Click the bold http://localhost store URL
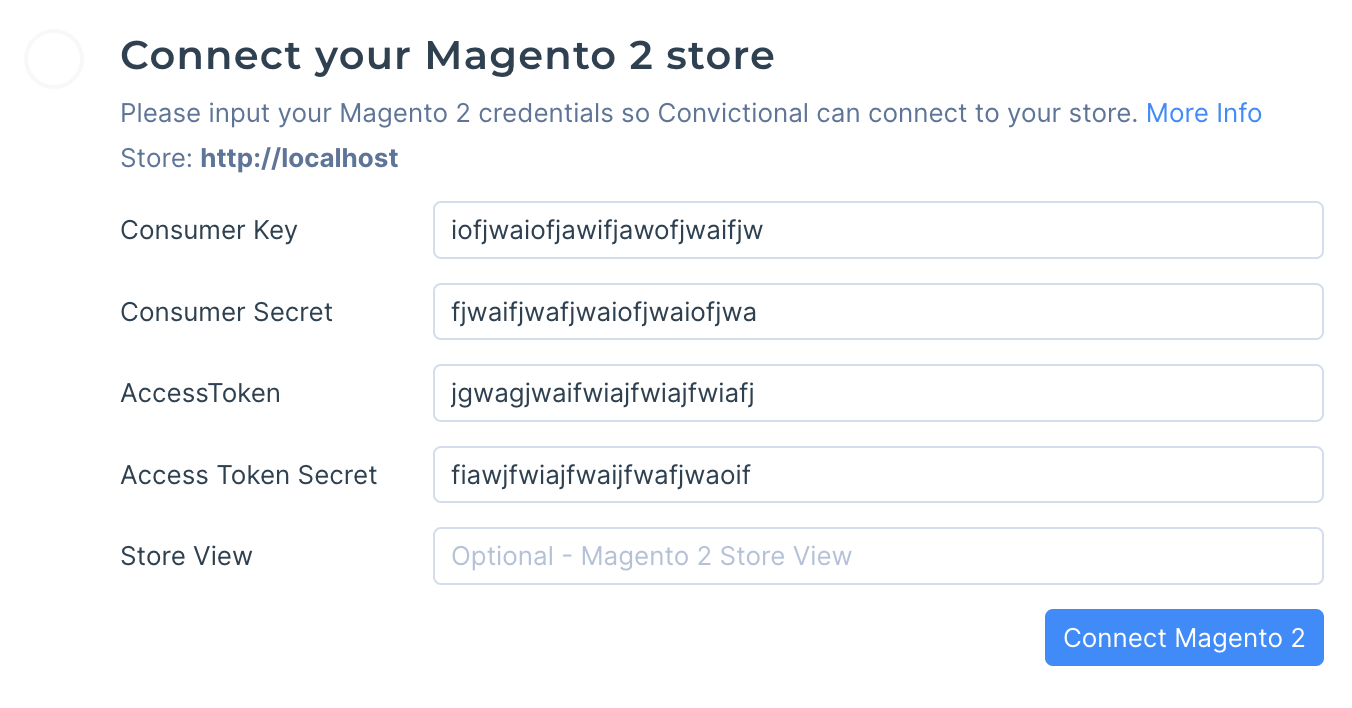Viewport: 1352px width, 708px height. [299, 158]
